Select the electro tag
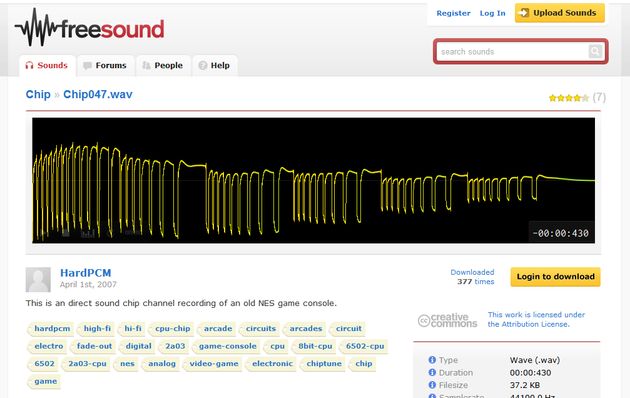The height and width of the screenshot is (398, 630). [x=48, y=346]
